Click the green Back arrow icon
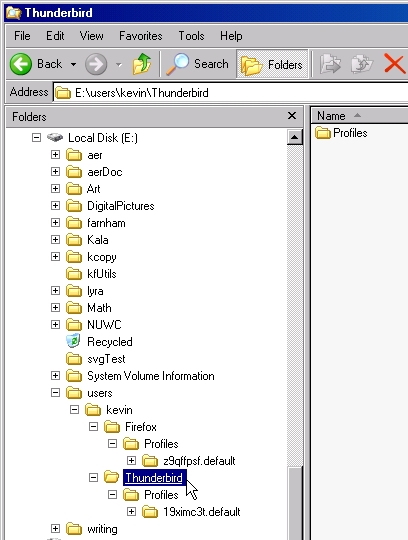The width and height of the screenshot is (408, 540). 21,64
